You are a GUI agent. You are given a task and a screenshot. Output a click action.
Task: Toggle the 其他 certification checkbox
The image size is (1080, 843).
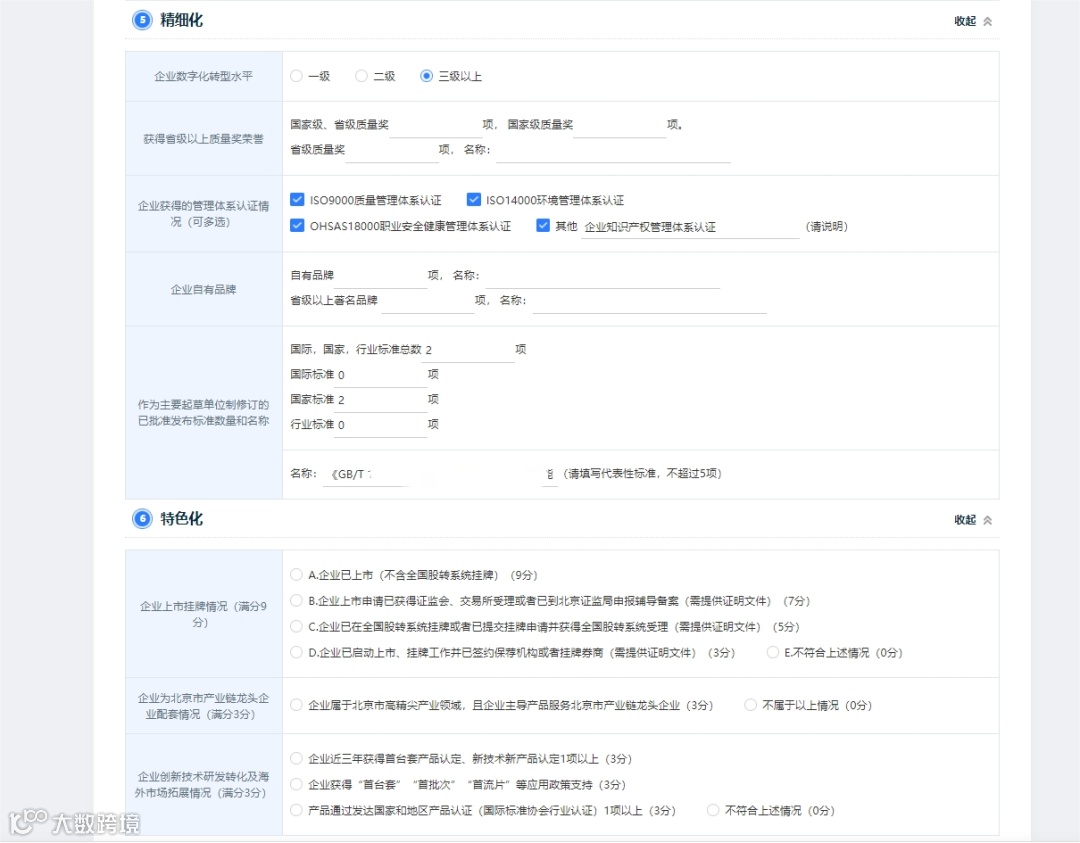pyautogui.click(x=543, y=225)
